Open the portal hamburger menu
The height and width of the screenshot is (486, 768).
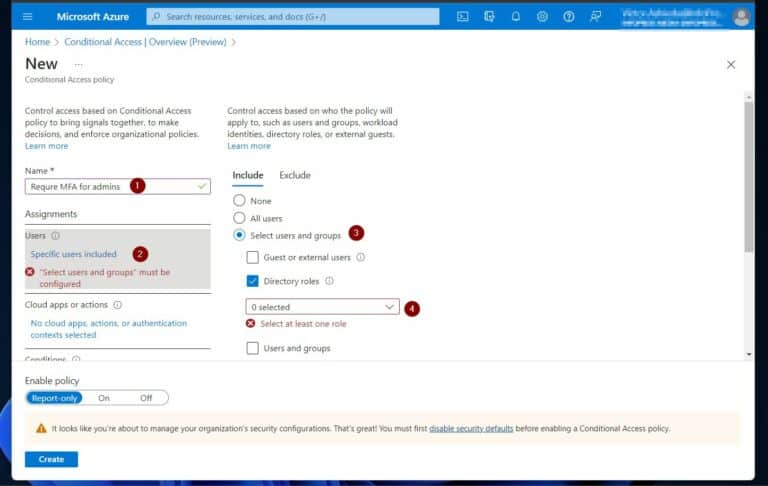click(27, 17)
